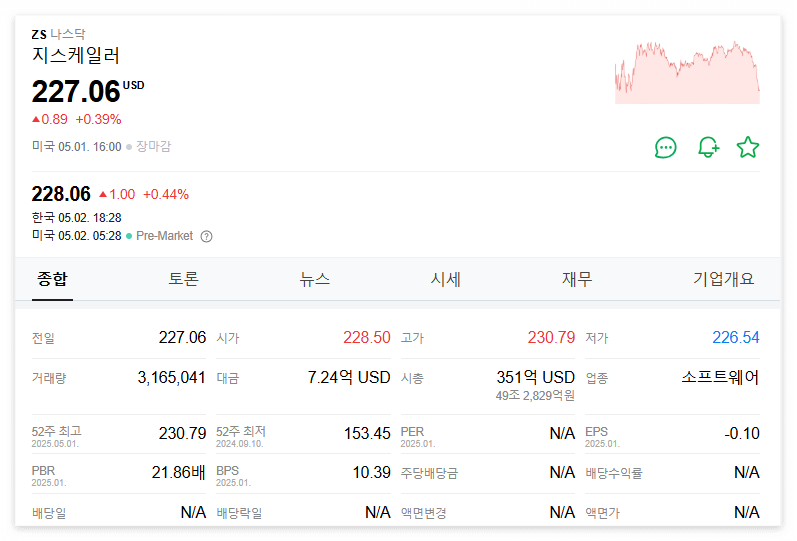Click the Pre-Market status label
This screenshot has width=797, height=541.
click(x=164, y=236)
